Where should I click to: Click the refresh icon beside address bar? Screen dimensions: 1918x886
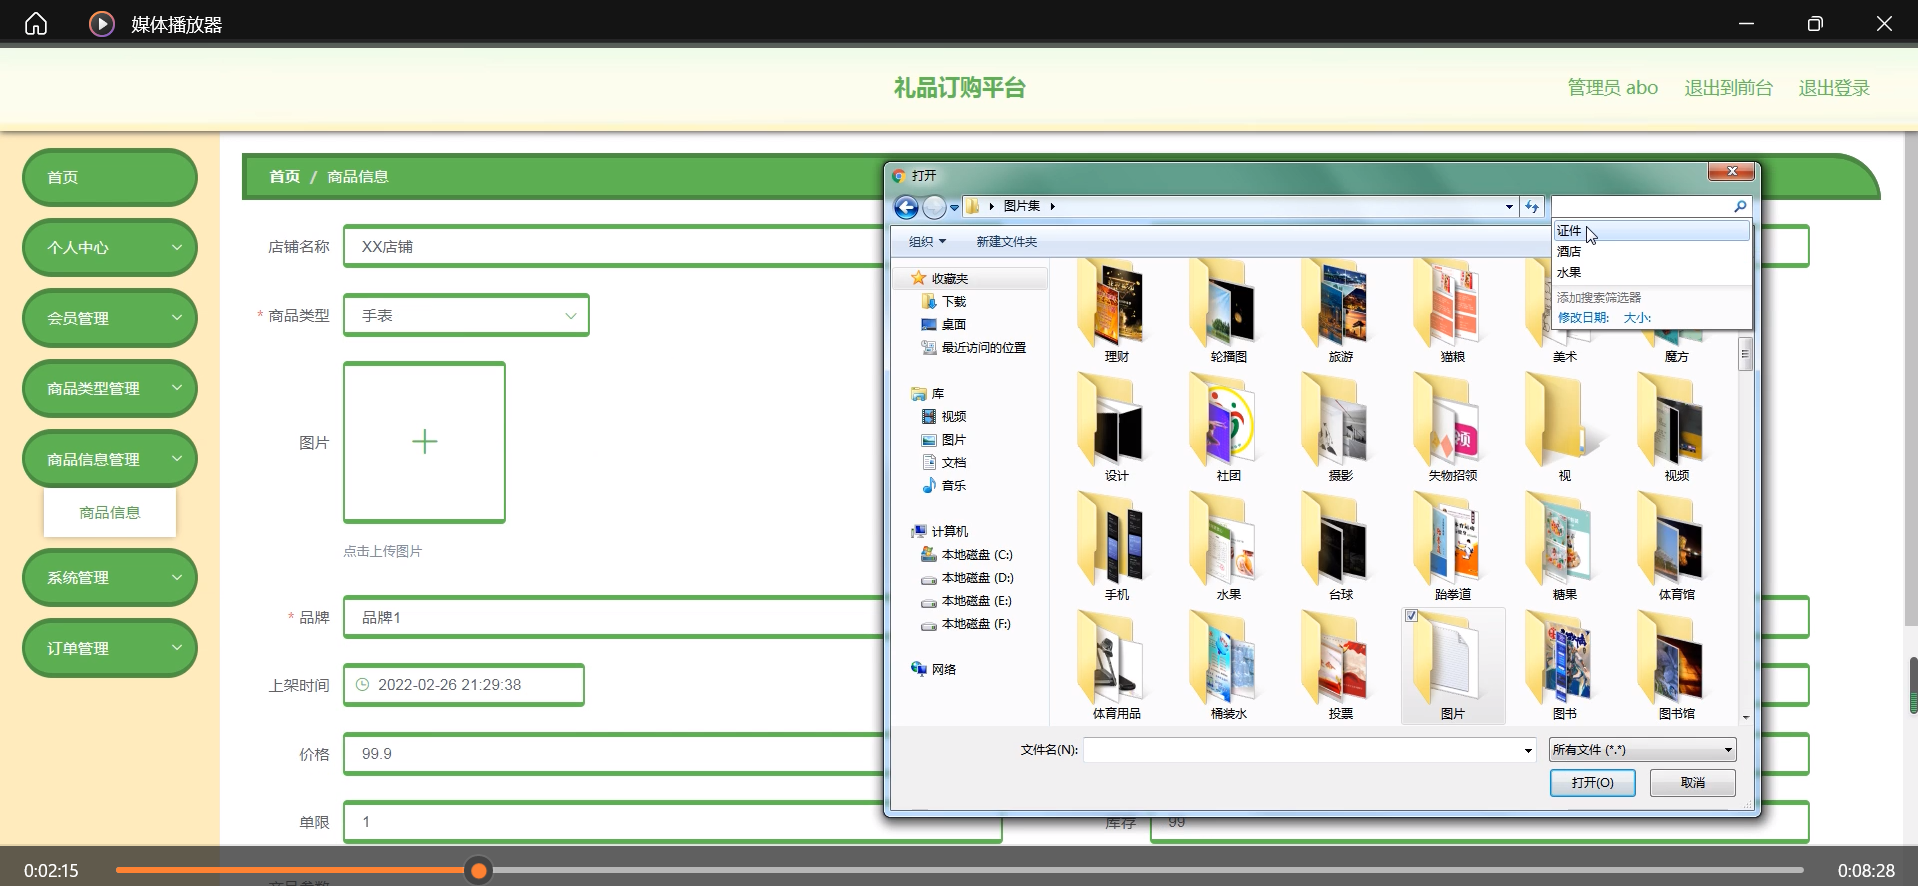click(x=1532, y=206)
